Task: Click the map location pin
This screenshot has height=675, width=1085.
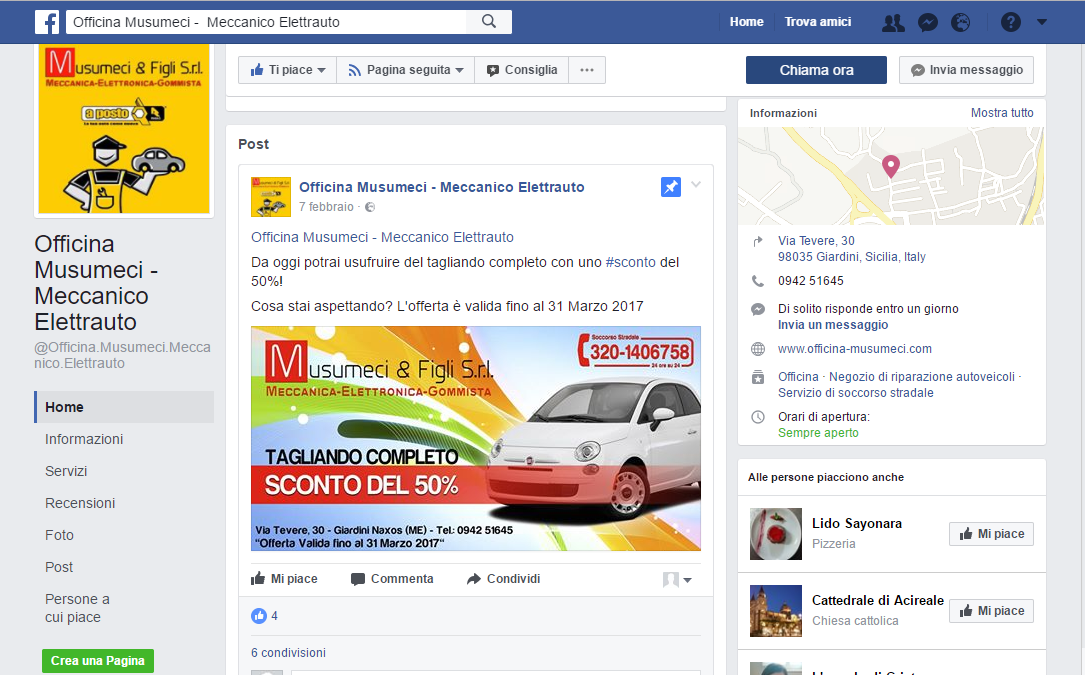Action: [x=891, y=166]
